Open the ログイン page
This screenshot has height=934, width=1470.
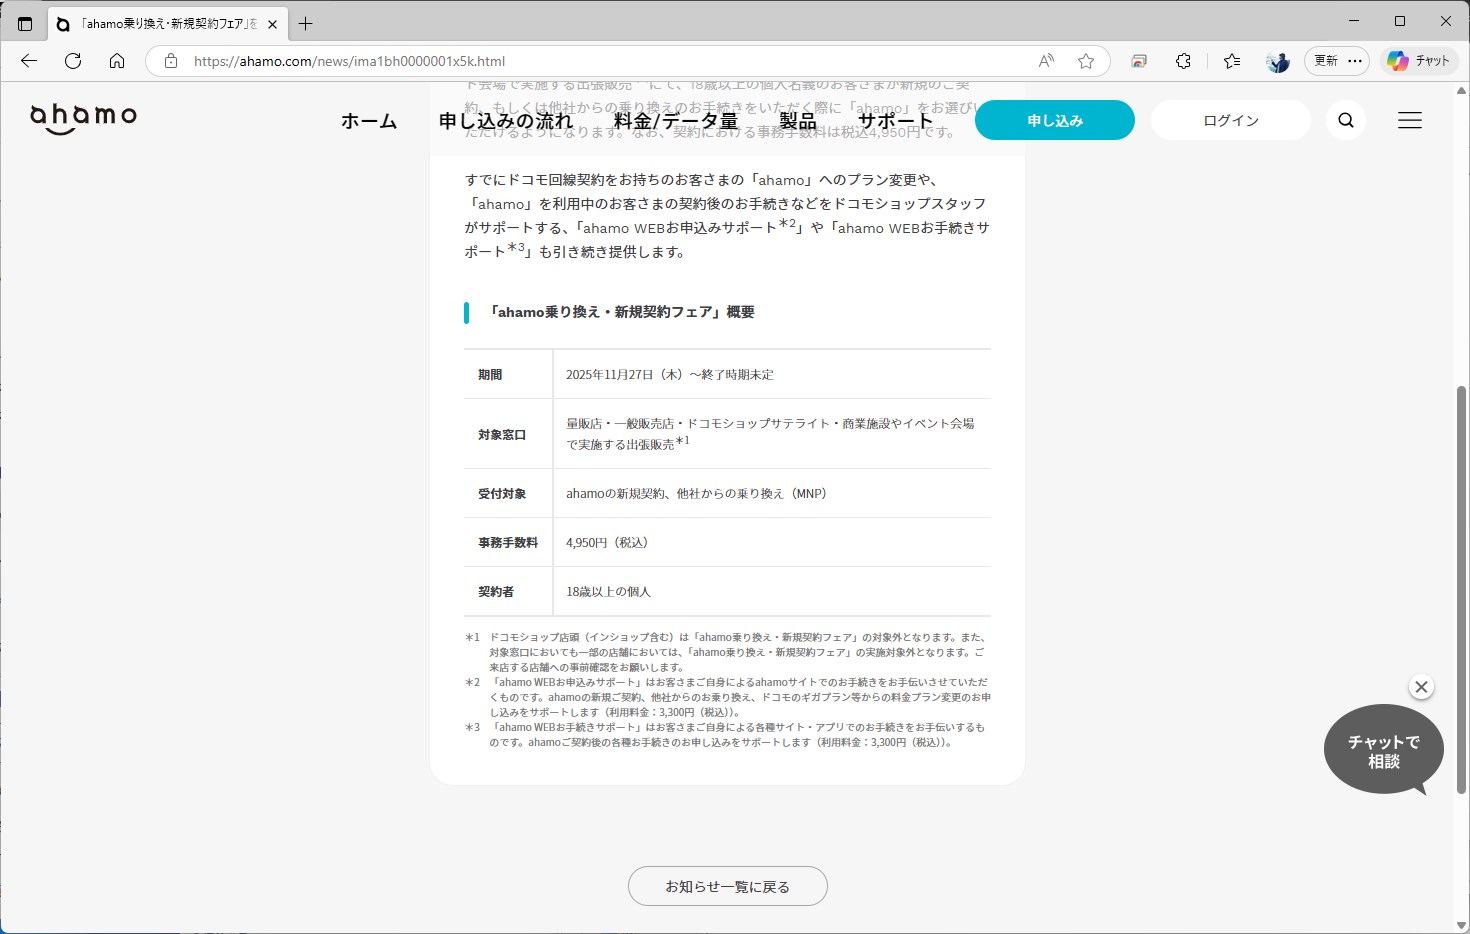pyautogui.click(x=1230, y=120)
